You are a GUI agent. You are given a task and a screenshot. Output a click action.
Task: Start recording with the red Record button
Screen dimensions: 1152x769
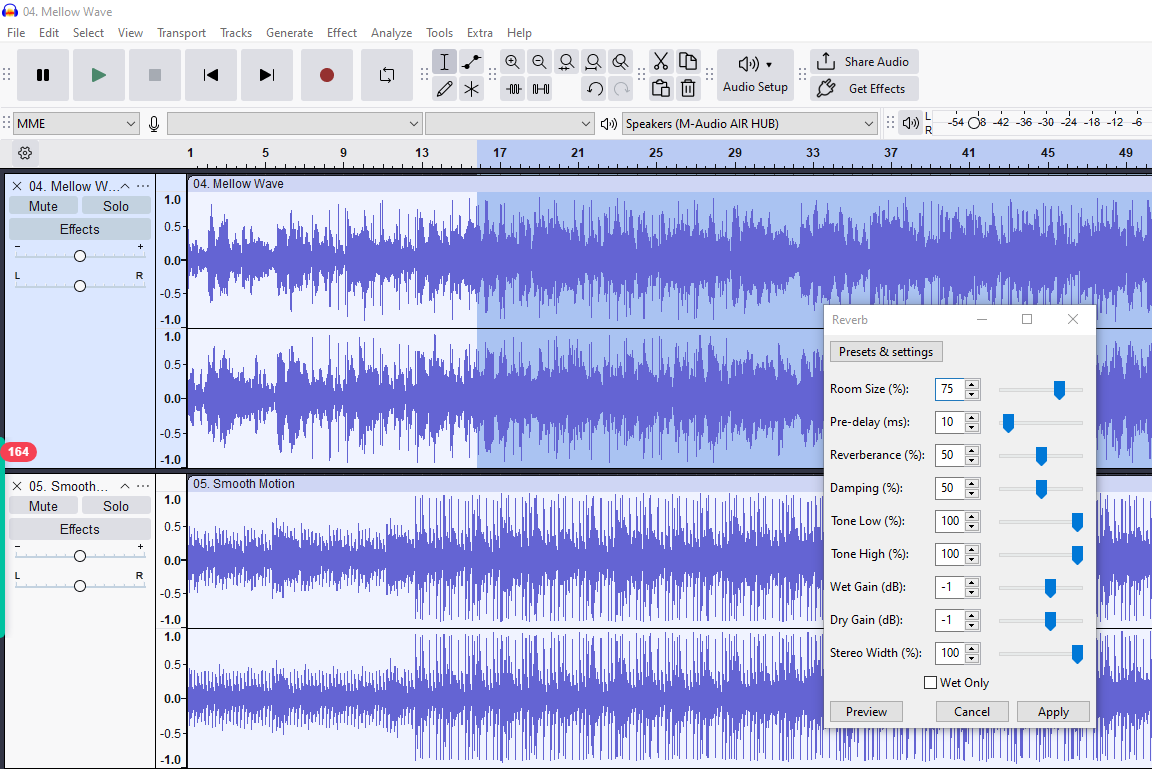click(x=327, y=75)
